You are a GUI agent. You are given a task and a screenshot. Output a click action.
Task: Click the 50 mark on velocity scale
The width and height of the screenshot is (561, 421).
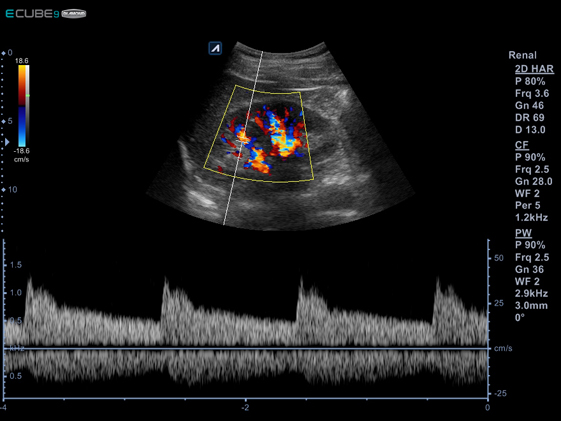[499, 258]
